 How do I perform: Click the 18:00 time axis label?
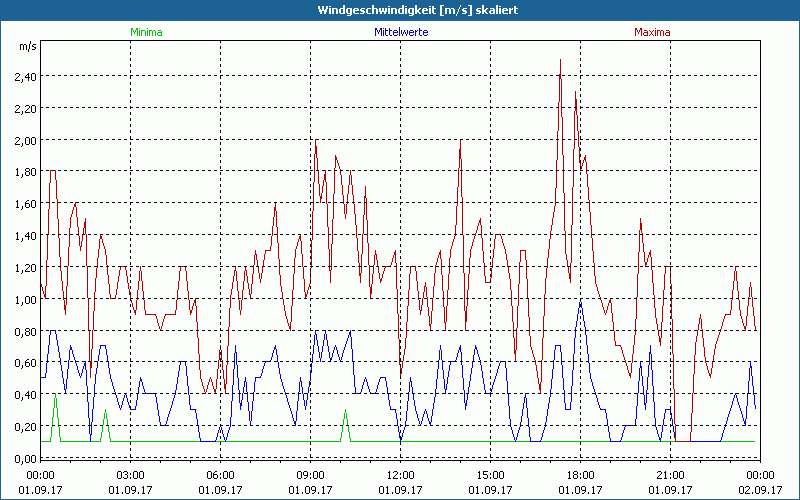(x=580, y=475)
